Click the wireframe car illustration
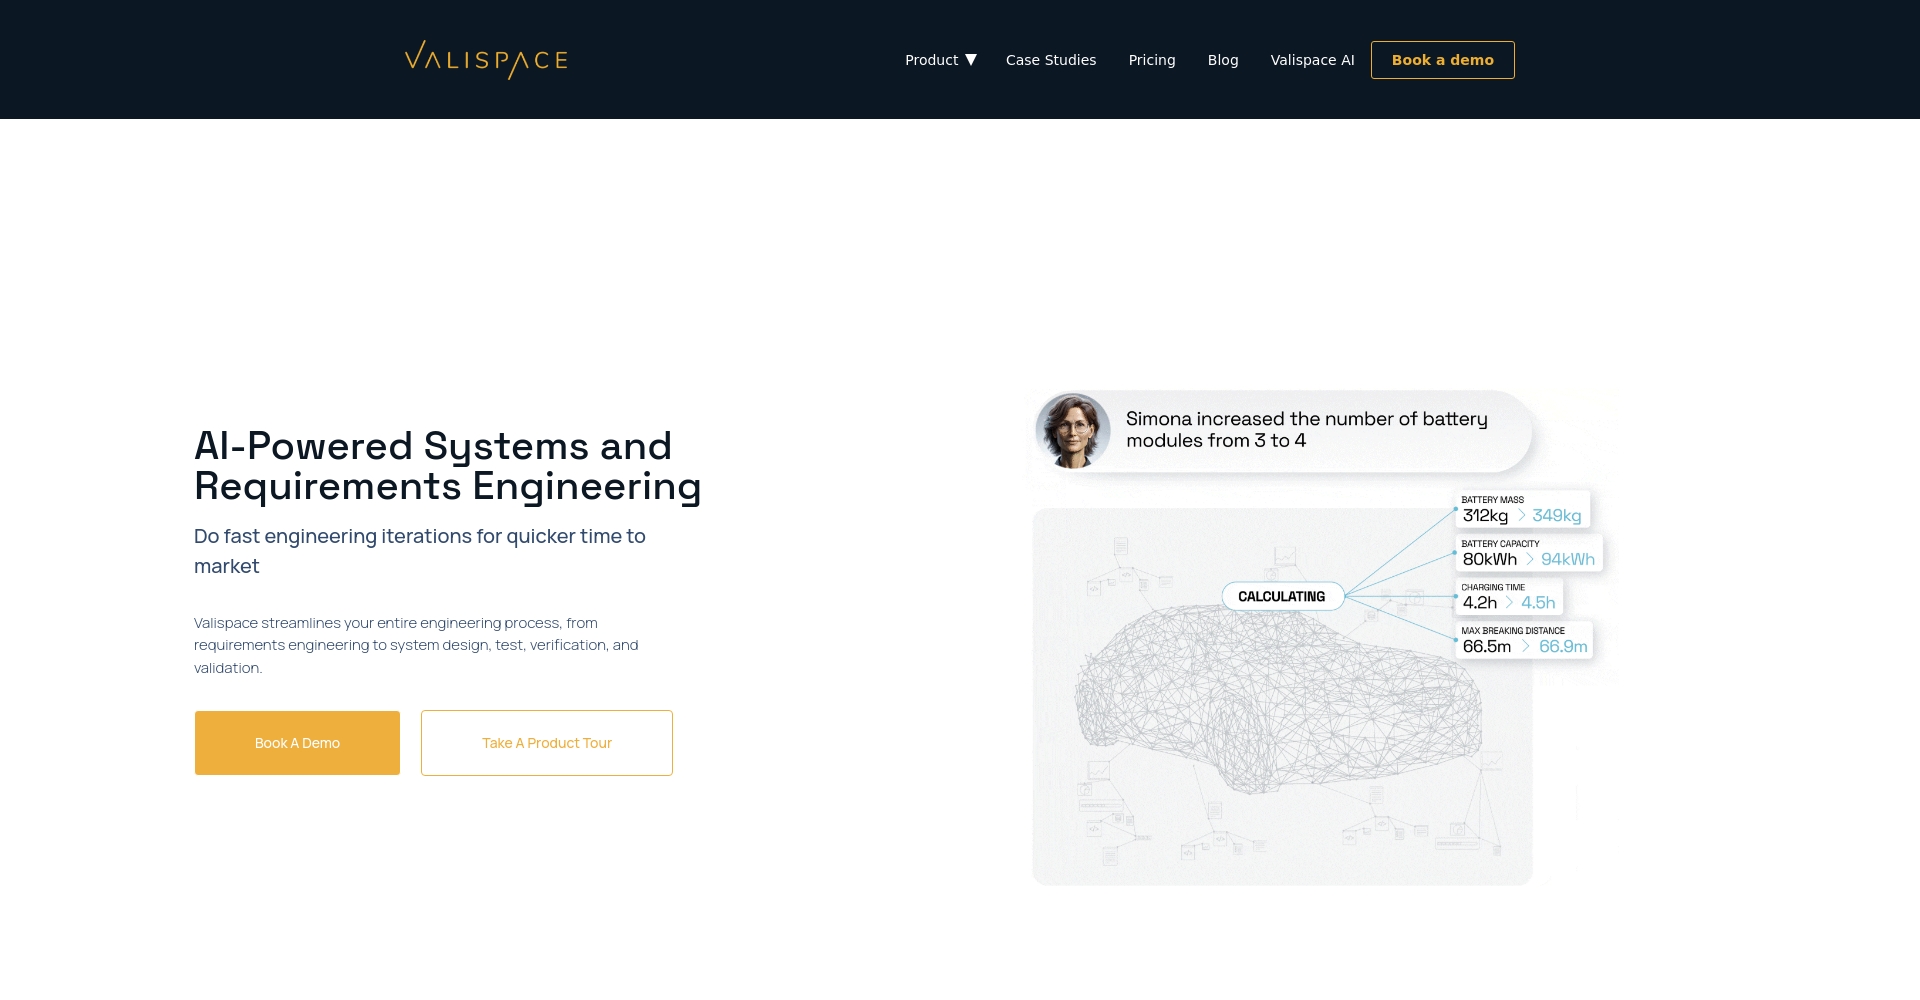1920x1000 pixels. click(1278, 700)
